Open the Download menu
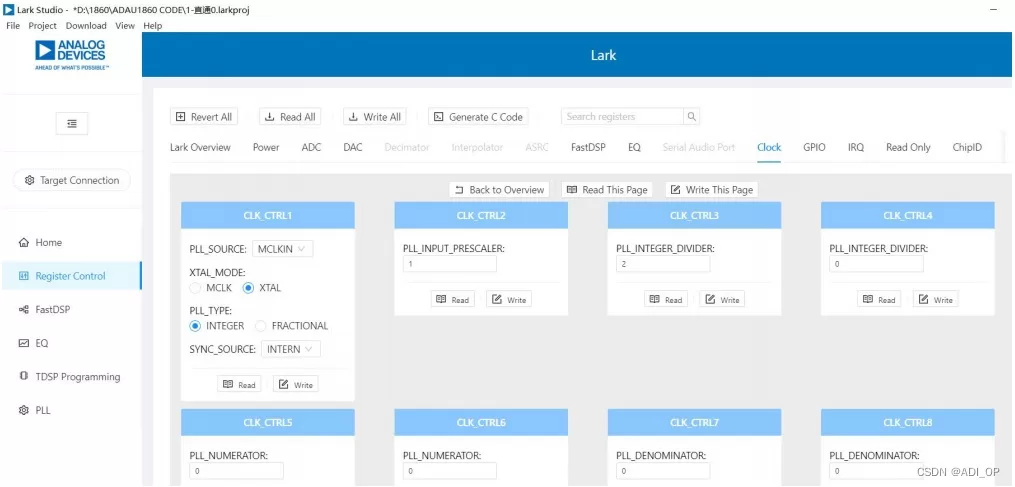 (86, 26)
